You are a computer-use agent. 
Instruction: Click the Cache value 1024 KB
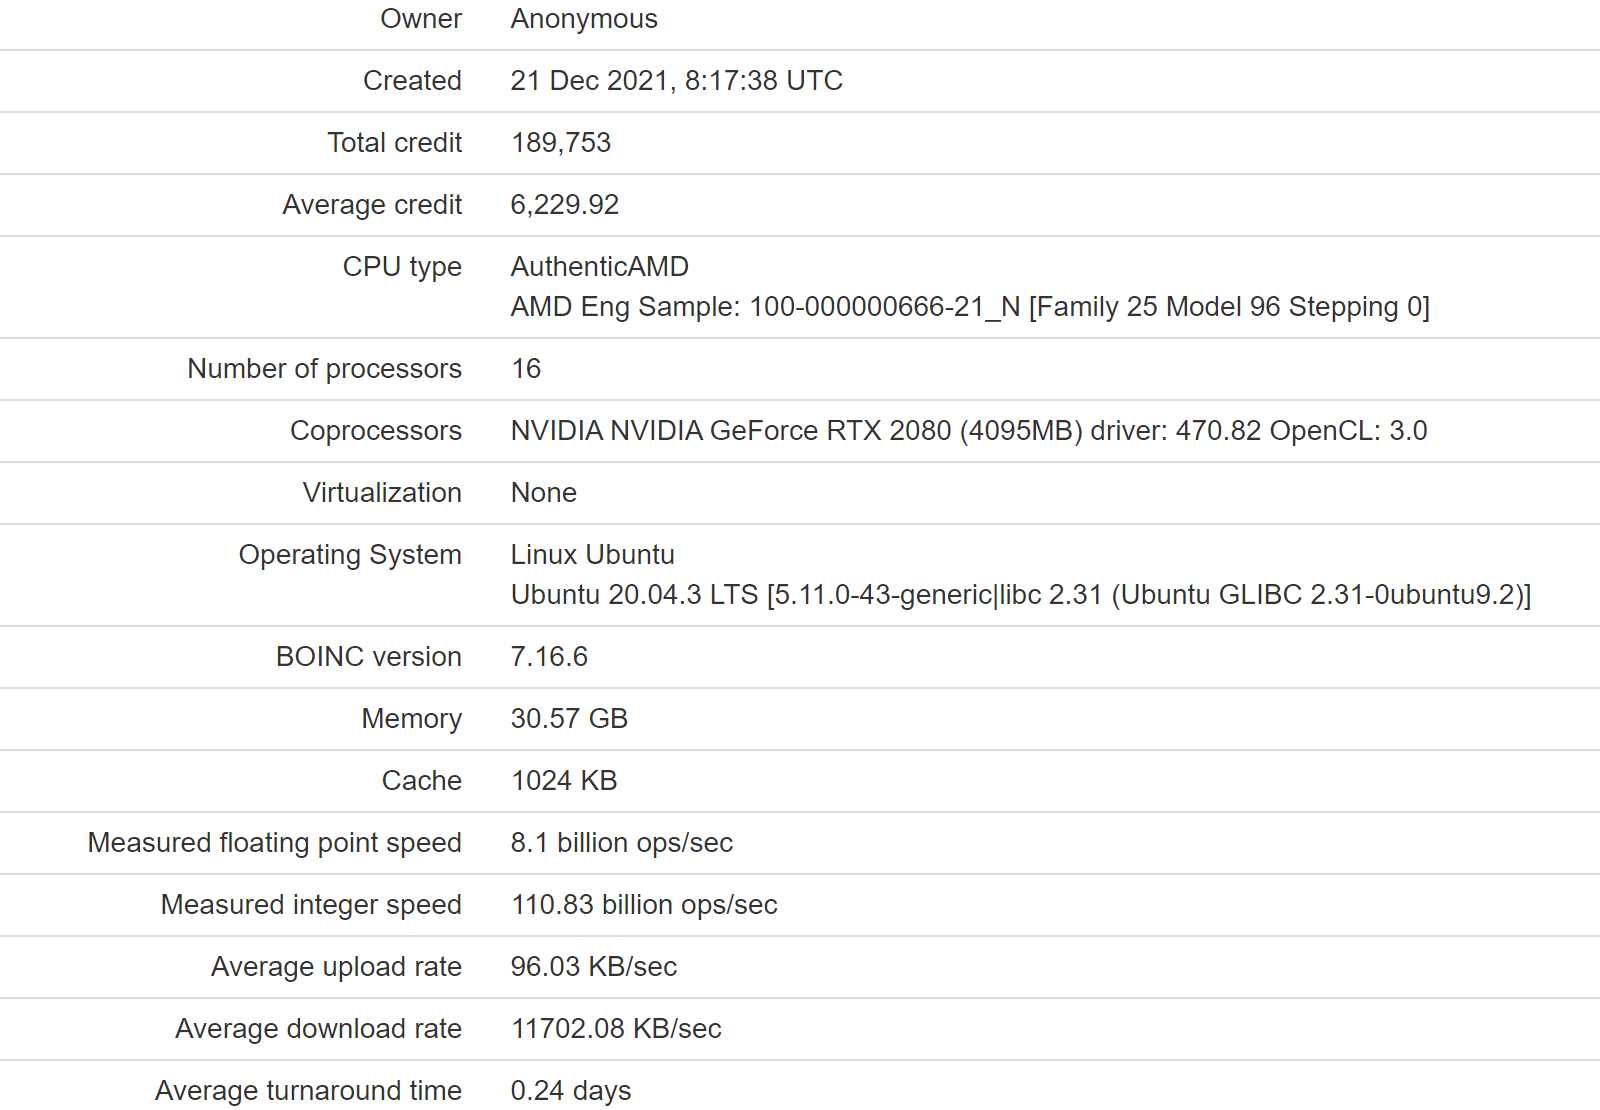pos(564,781)
